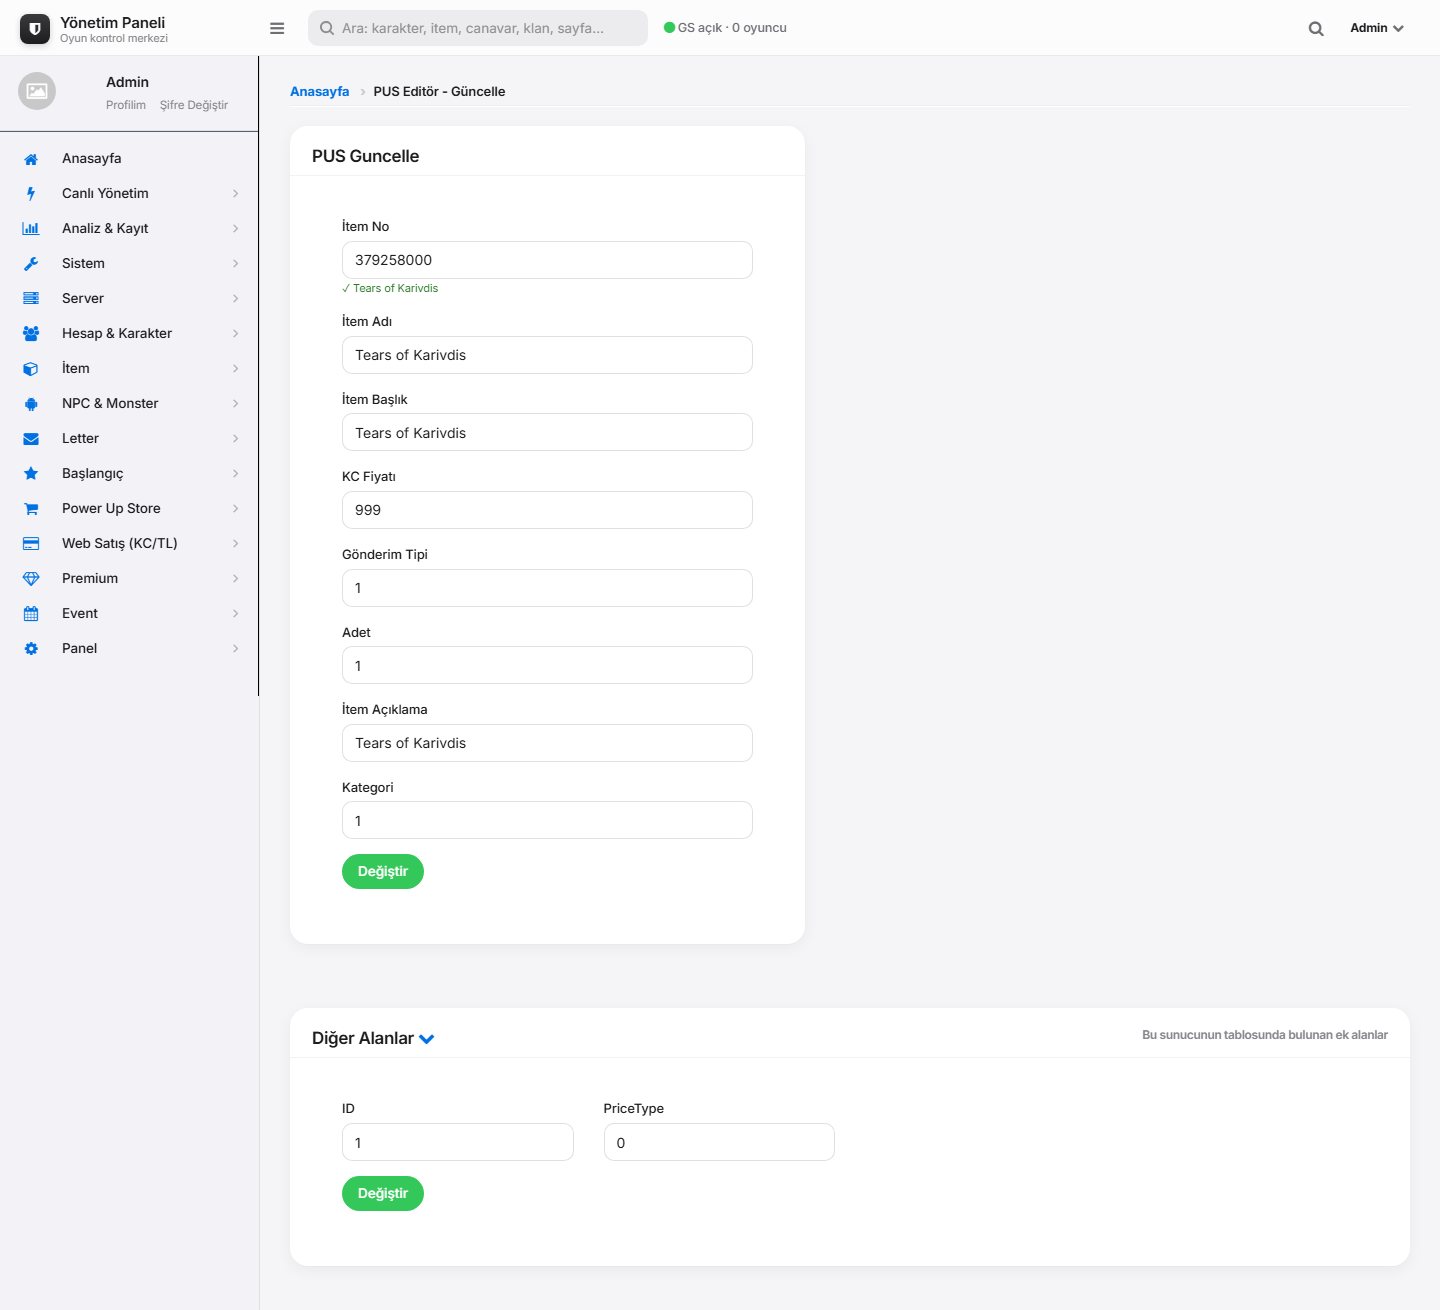Click the PriceType input field
Viewport: 1440px width, 1310px height.
(x=719, y=1142)
